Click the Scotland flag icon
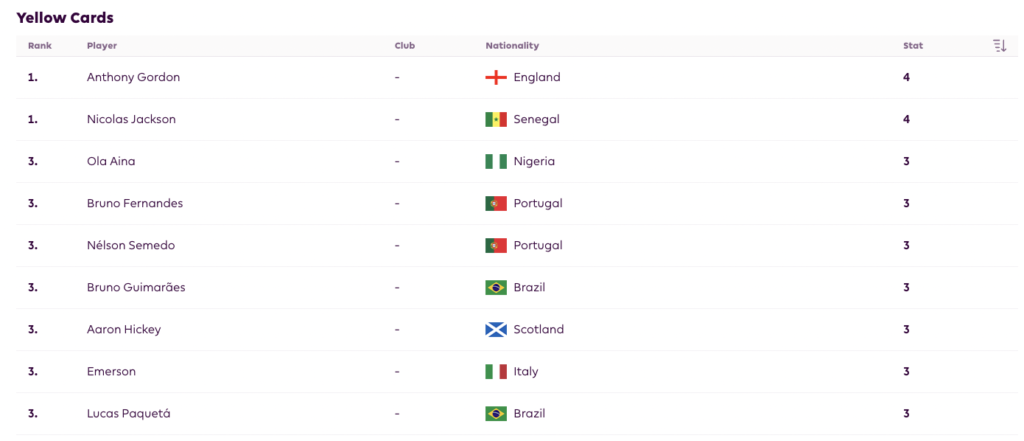1024x441 pixels. click(x=496, y=329)
